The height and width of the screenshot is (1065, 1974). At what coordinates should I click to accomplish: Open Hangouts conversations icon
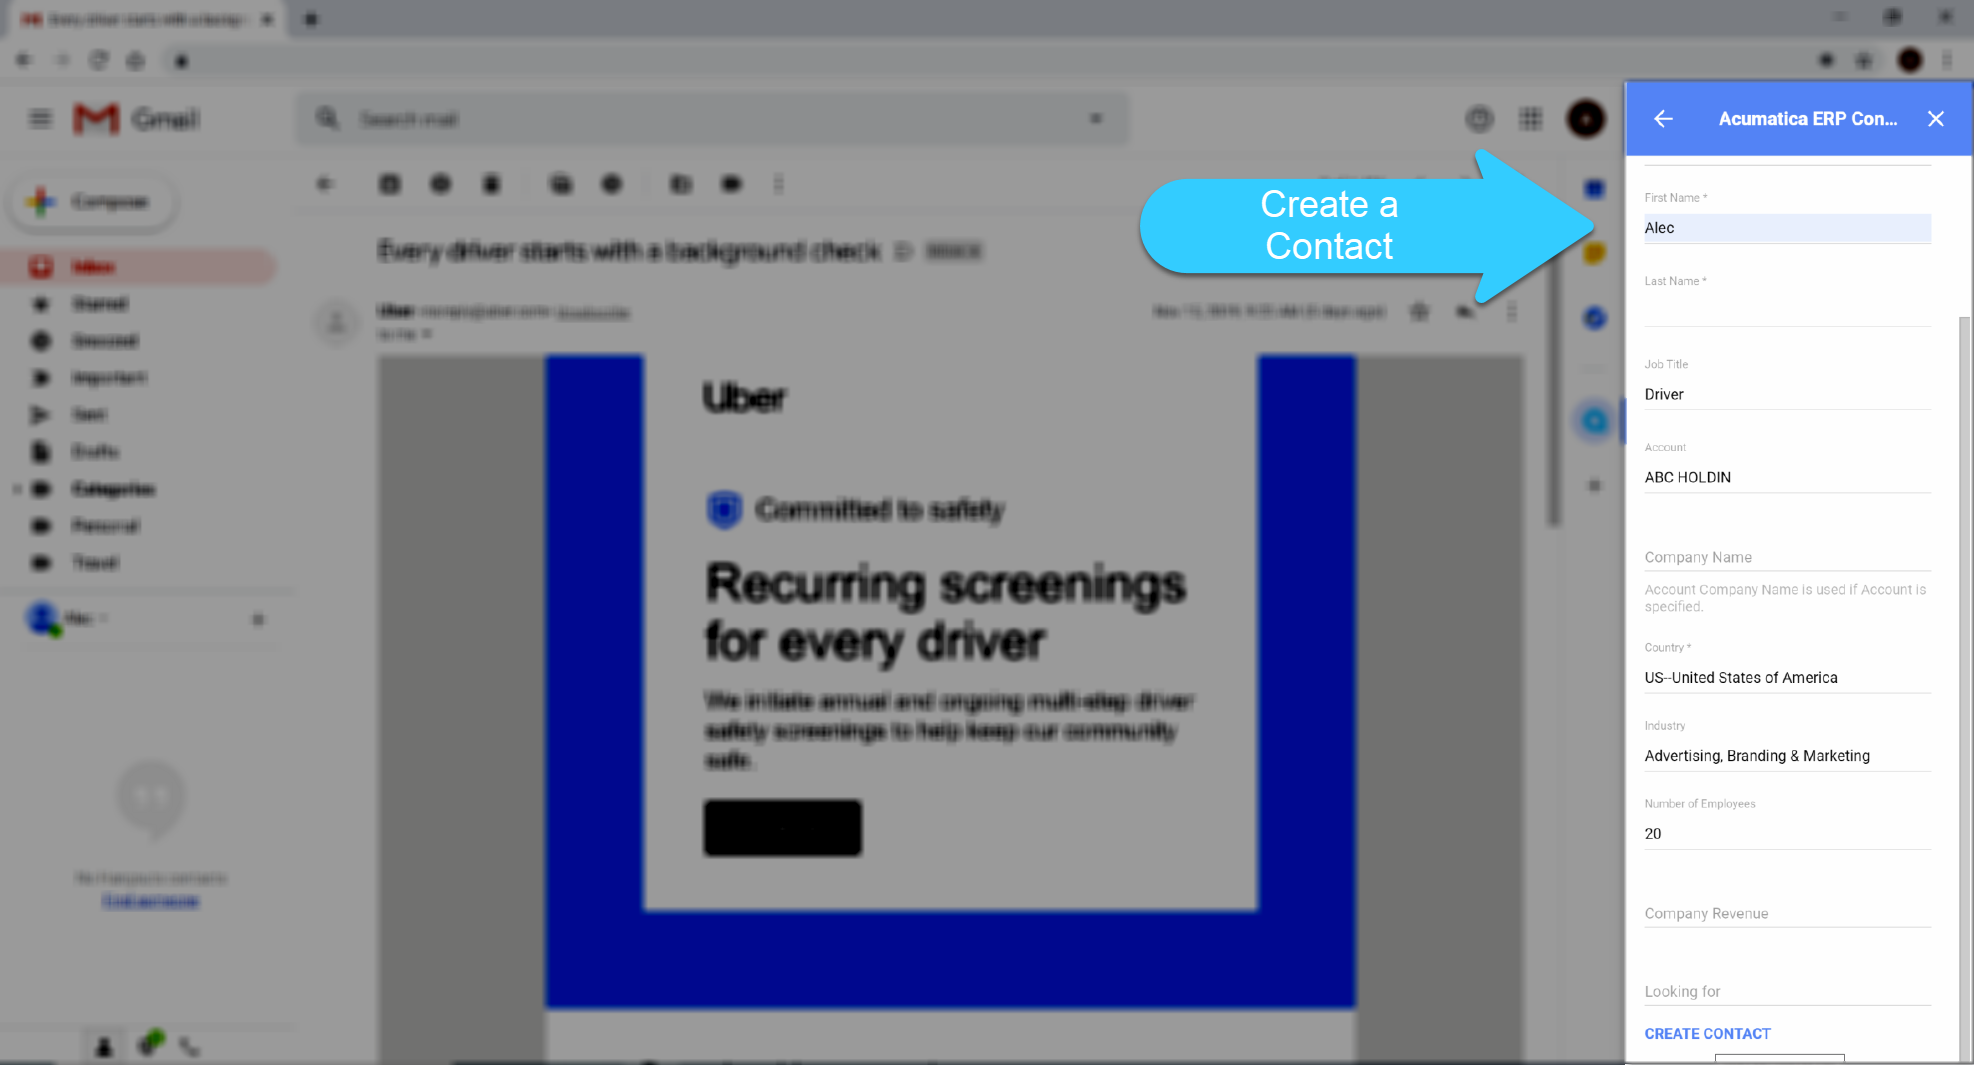(x=150, y=1044)
